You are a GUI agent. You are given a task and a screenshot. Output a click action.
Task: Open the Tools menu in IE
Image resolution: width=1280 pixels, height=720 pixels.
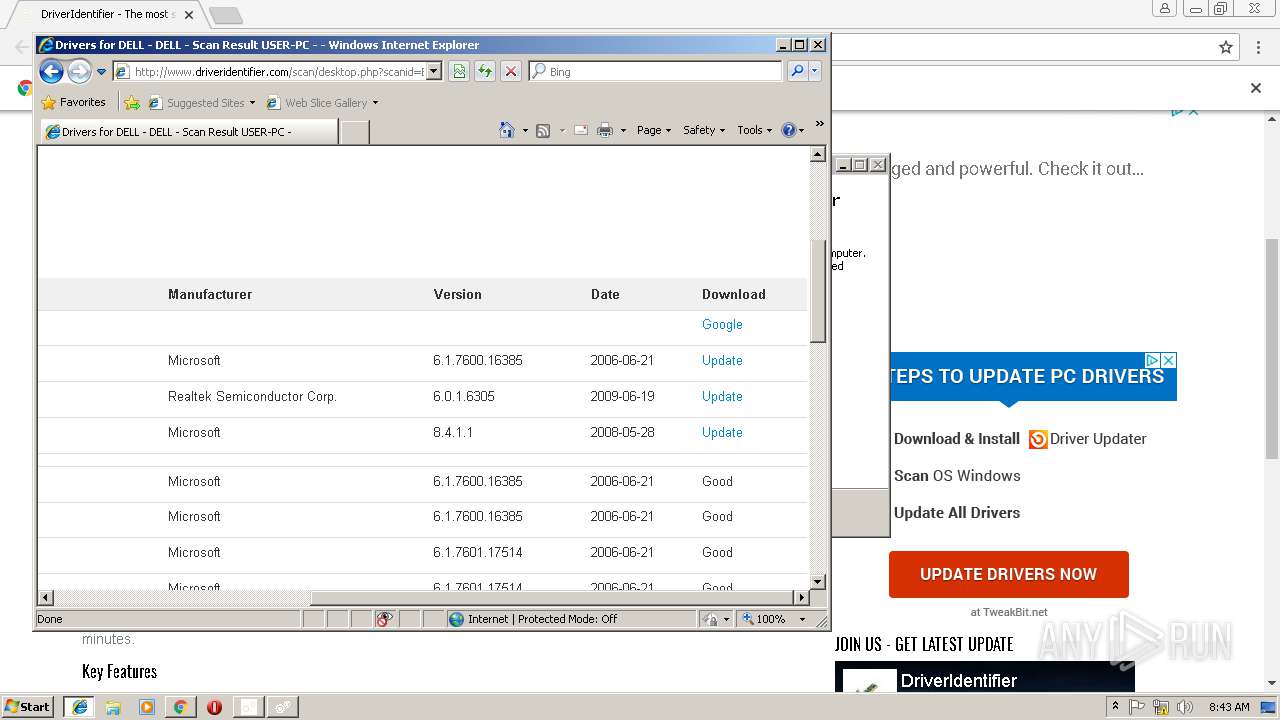pyautogui.click(x=755, y=130)
